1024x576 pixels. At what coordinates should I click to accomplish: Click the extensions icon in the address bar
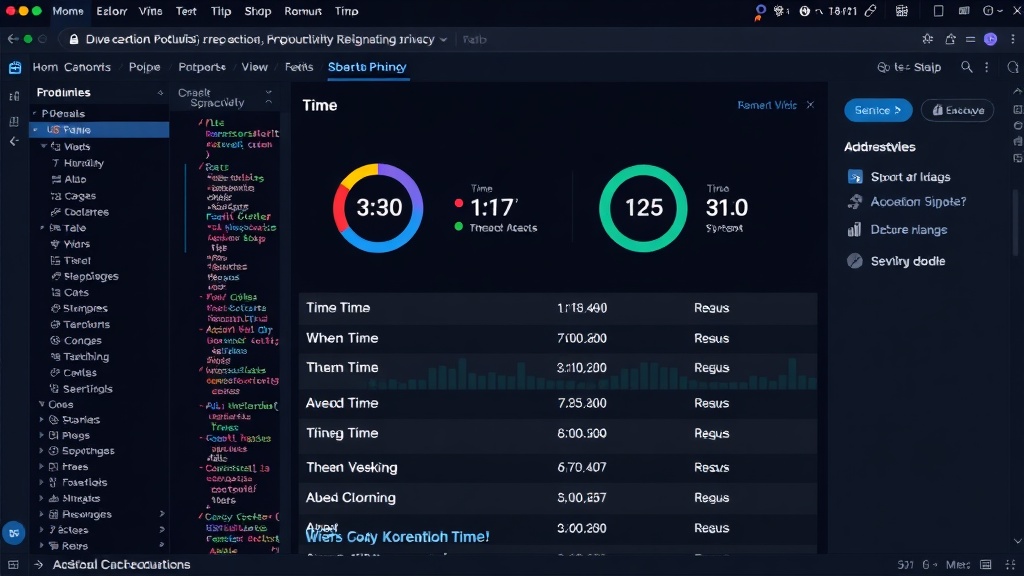tap(927, 39)
